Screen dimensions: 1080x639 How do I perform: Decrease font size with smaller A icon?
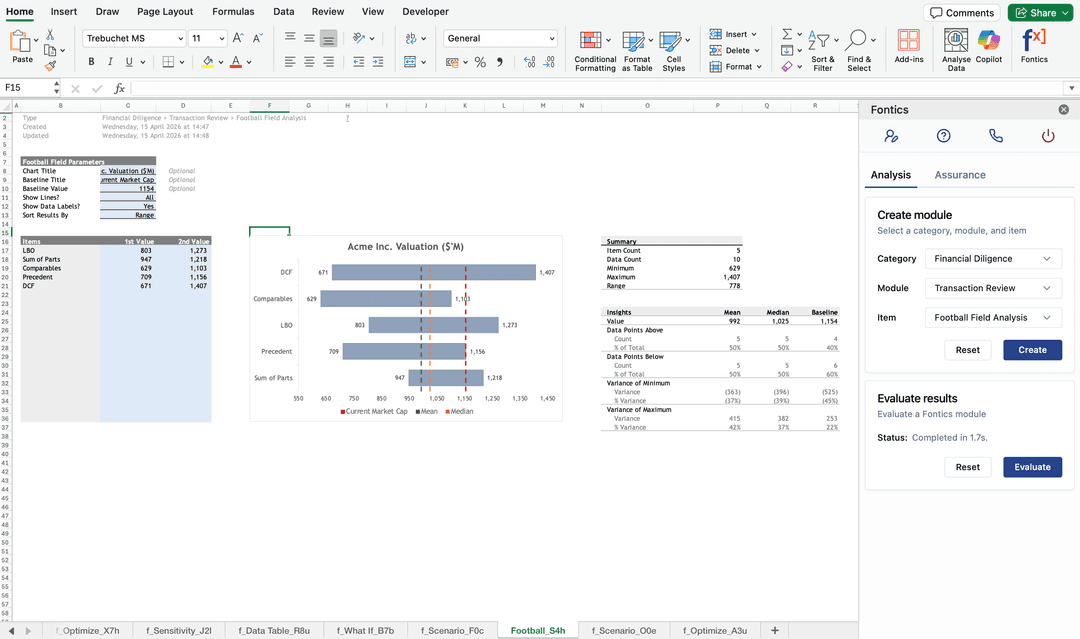coord(258,39)
